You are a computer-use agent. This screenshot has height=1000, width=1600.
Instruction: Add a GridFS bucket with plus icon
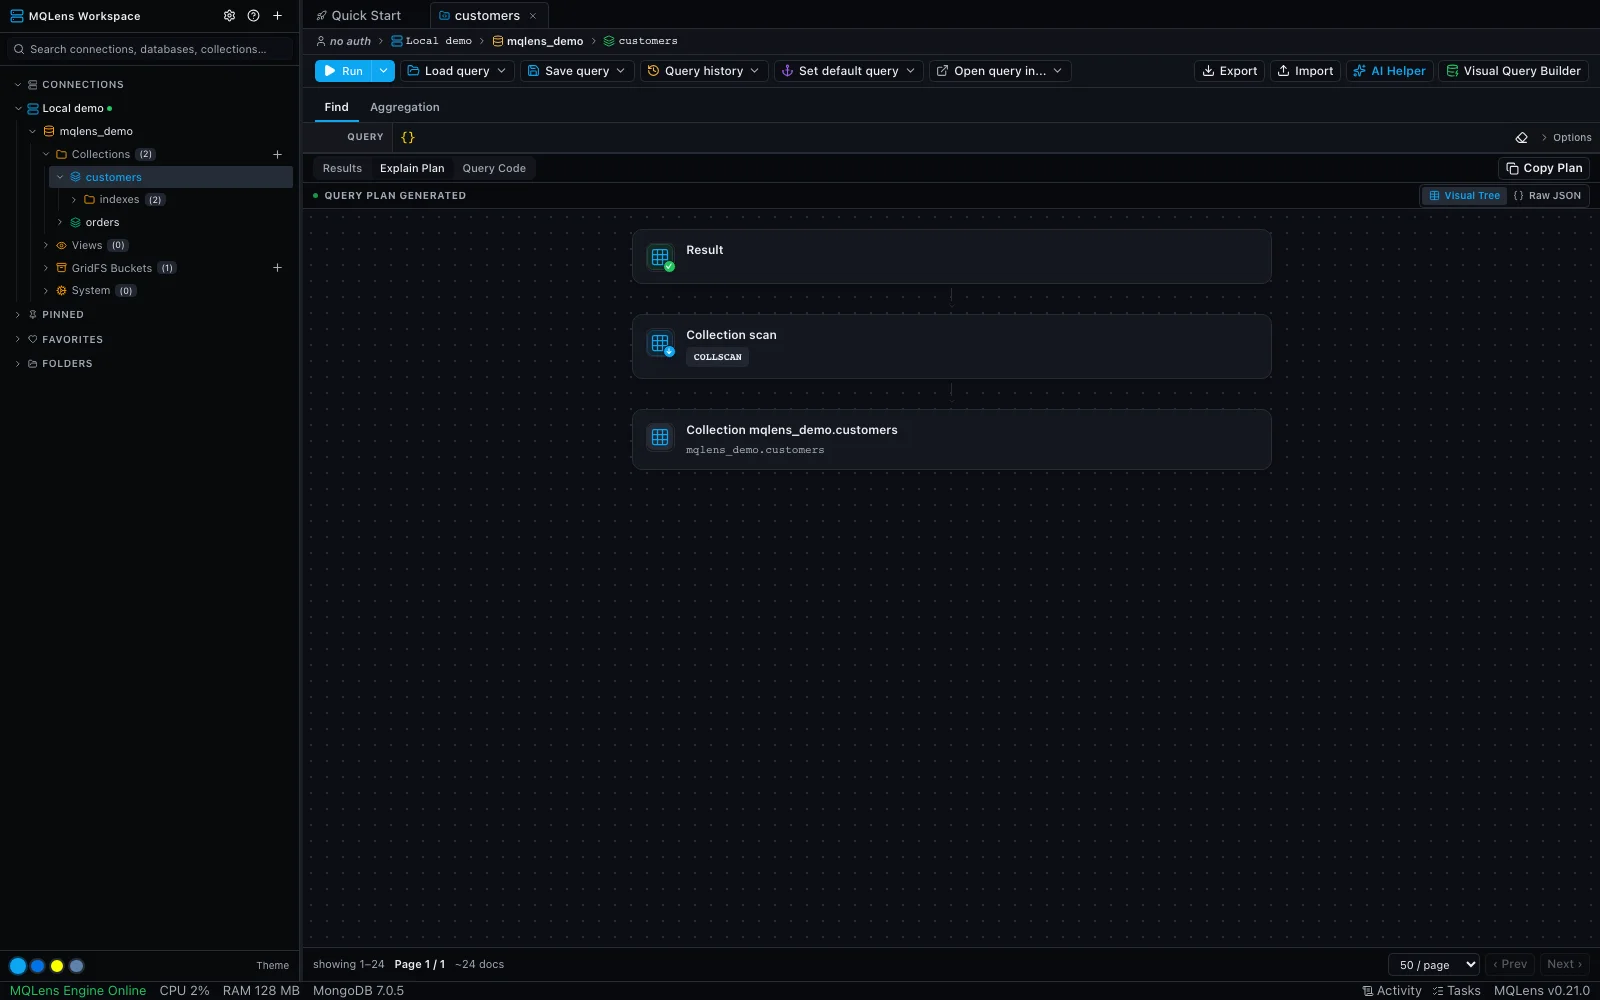pyautogui.click(x=278, y=268)
